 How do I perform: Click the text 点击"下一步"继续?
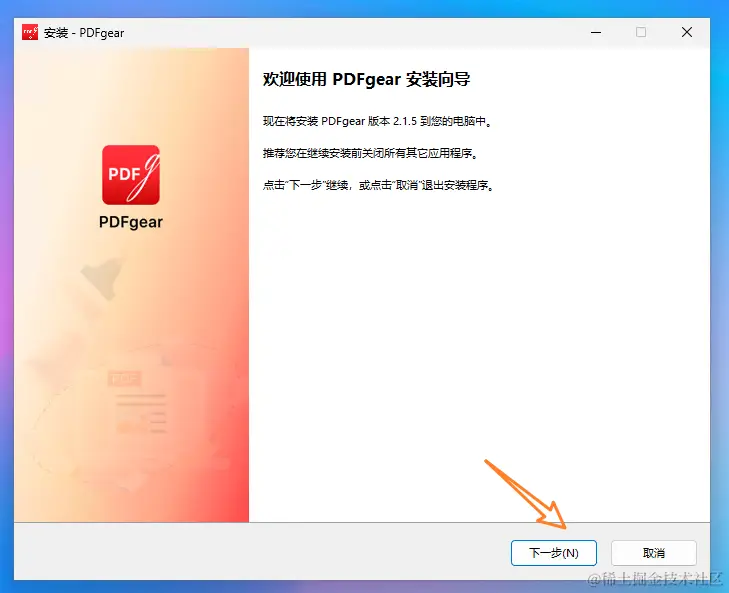pos(306,185)
